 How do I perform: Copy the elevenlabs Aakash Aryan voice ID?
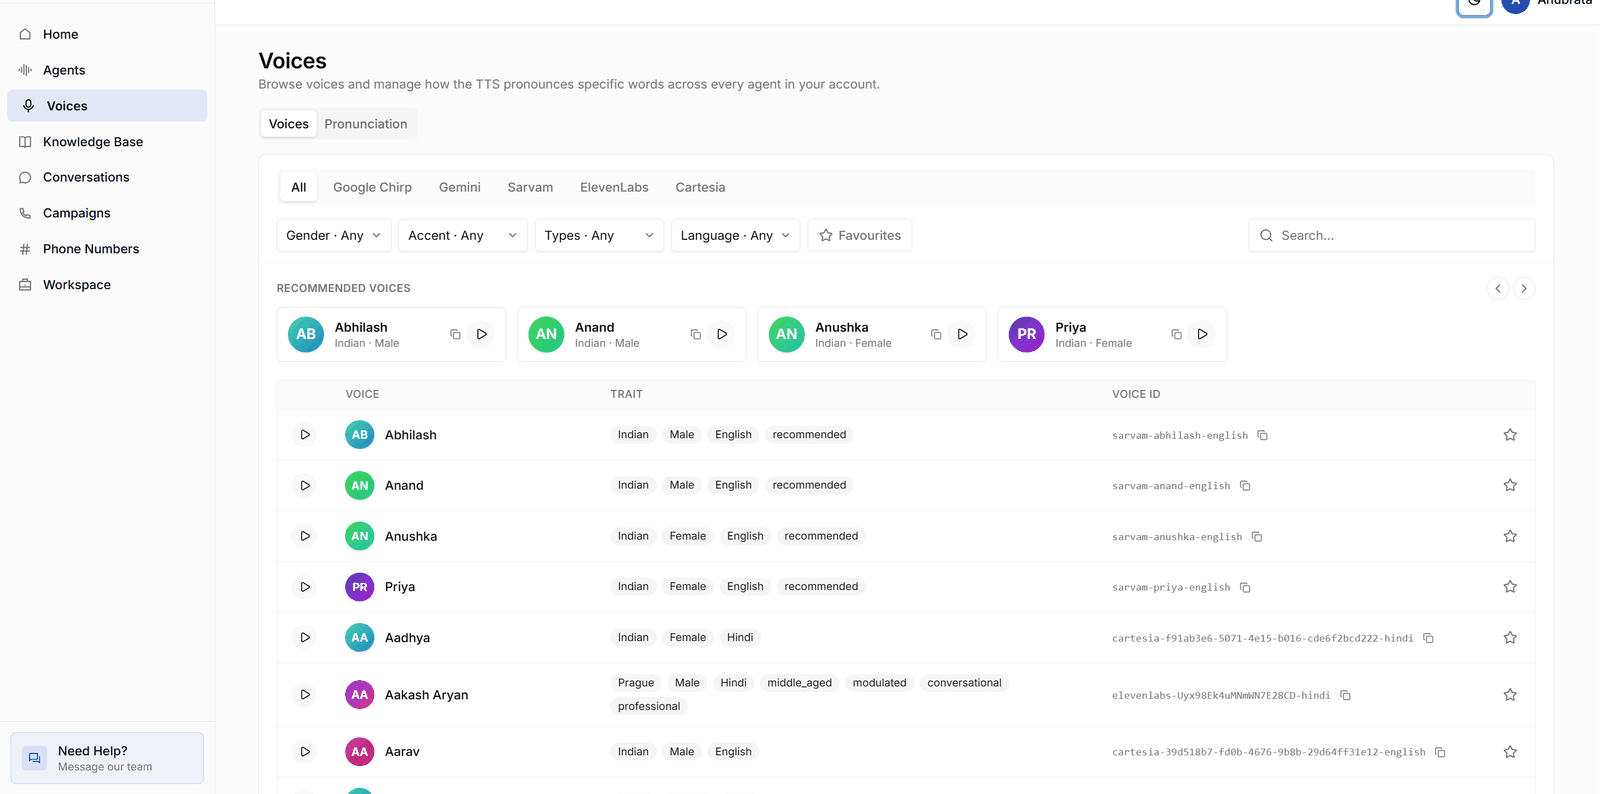point(1345,695)
